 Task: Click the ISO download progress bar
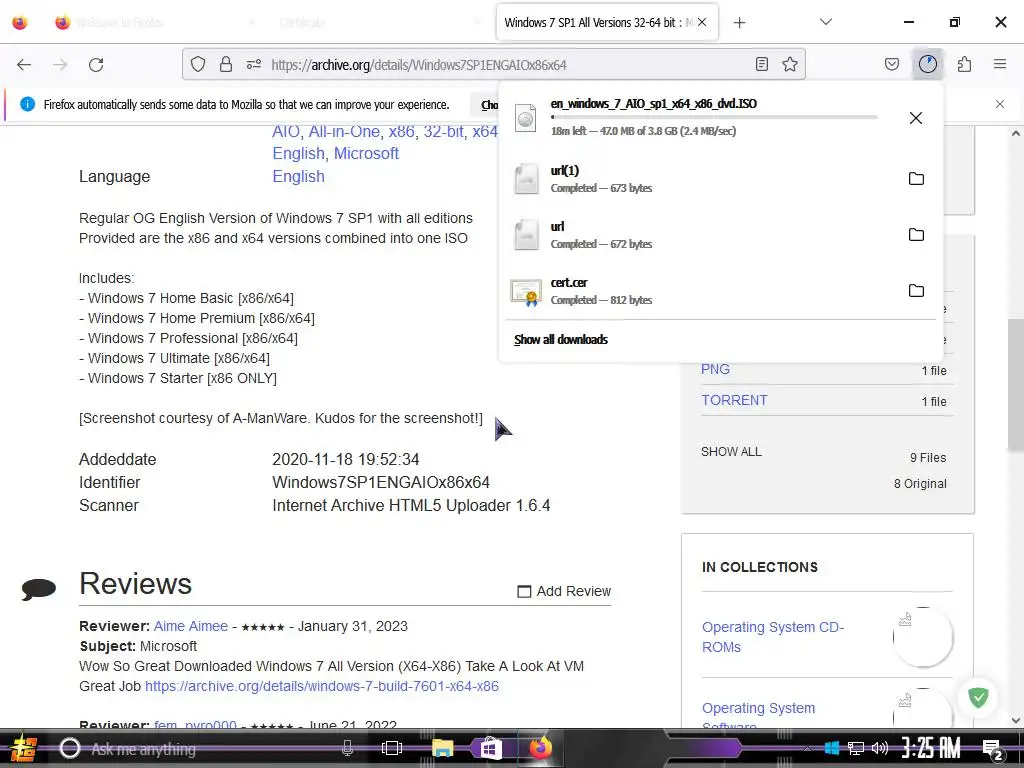pyautogui.click(x=714, y=118)
